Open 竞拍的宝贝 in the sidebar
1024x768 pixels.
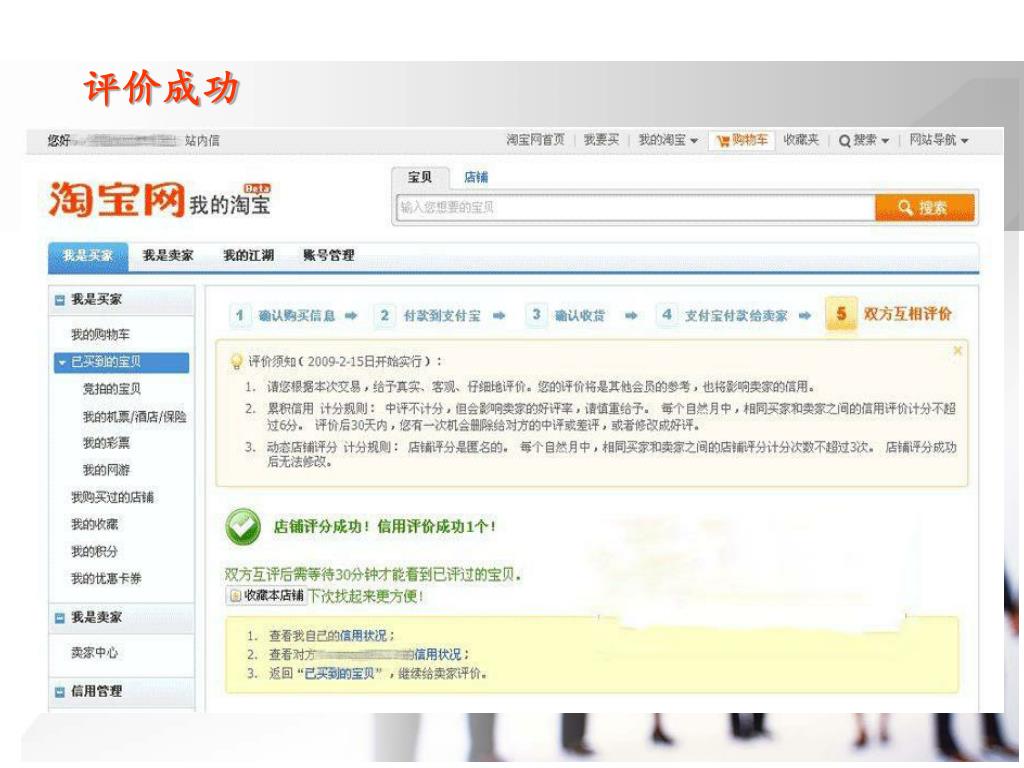point(112,389)
